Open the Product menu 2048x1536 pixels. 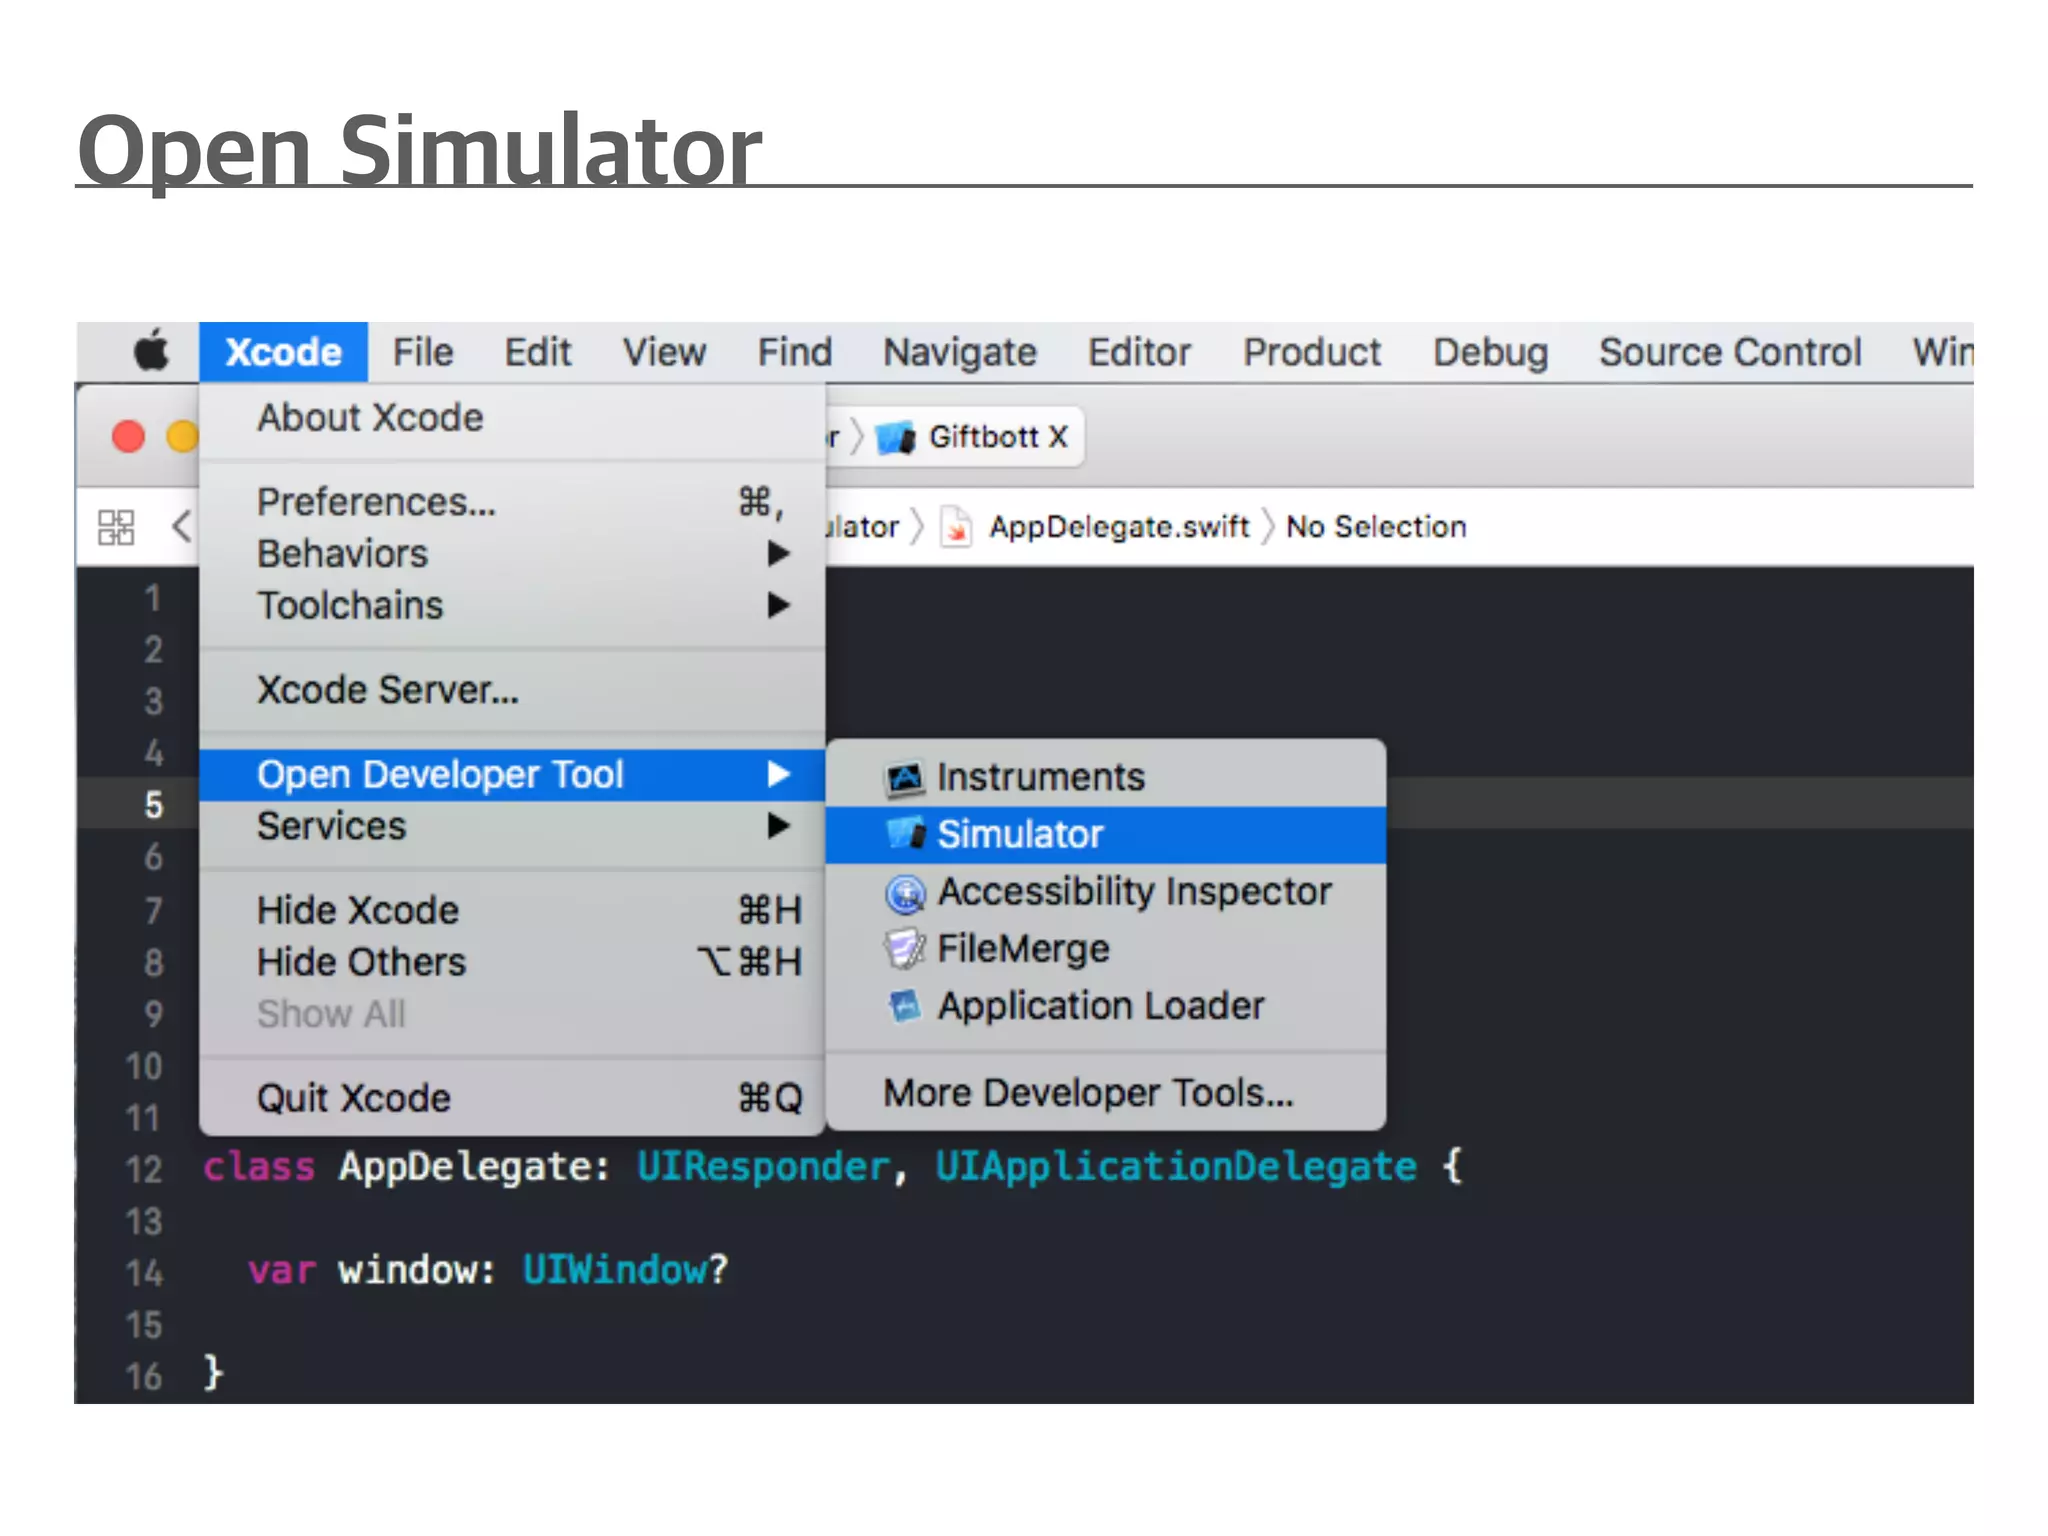(1310, 352)
